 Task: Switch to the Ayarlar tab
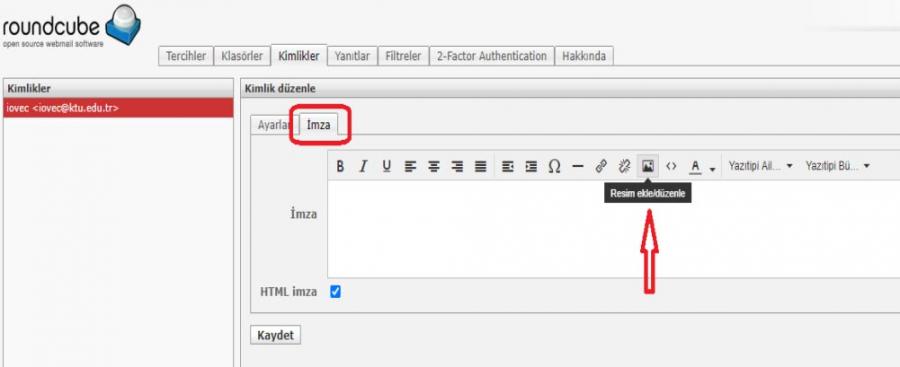[274, 125]
